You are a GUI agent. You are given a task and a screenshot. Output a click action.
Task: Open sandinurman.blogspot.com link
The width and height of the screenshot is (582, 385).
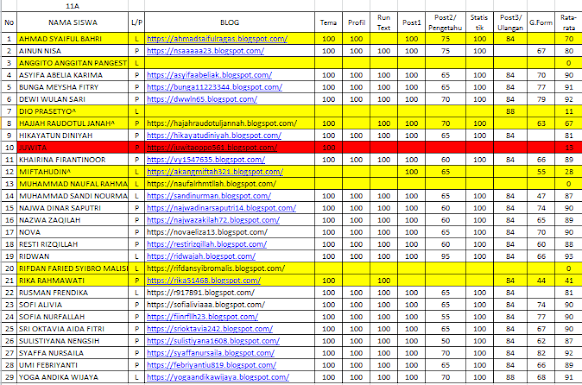pyautogui.click(x=209, y=196)
